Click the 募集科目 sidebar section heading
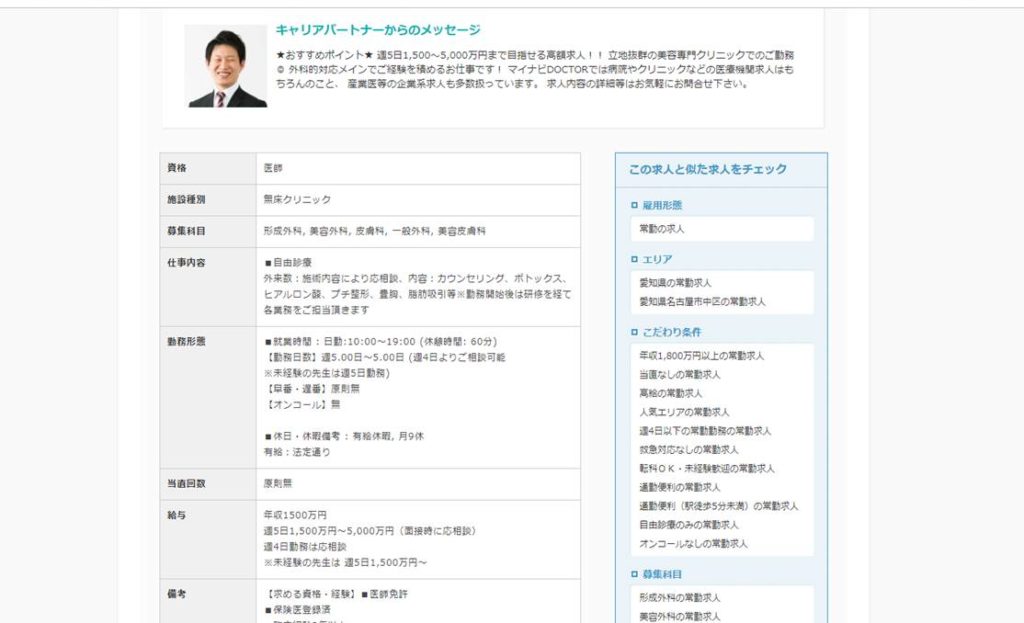The image size is (1024, 623). tap(662, 575)
